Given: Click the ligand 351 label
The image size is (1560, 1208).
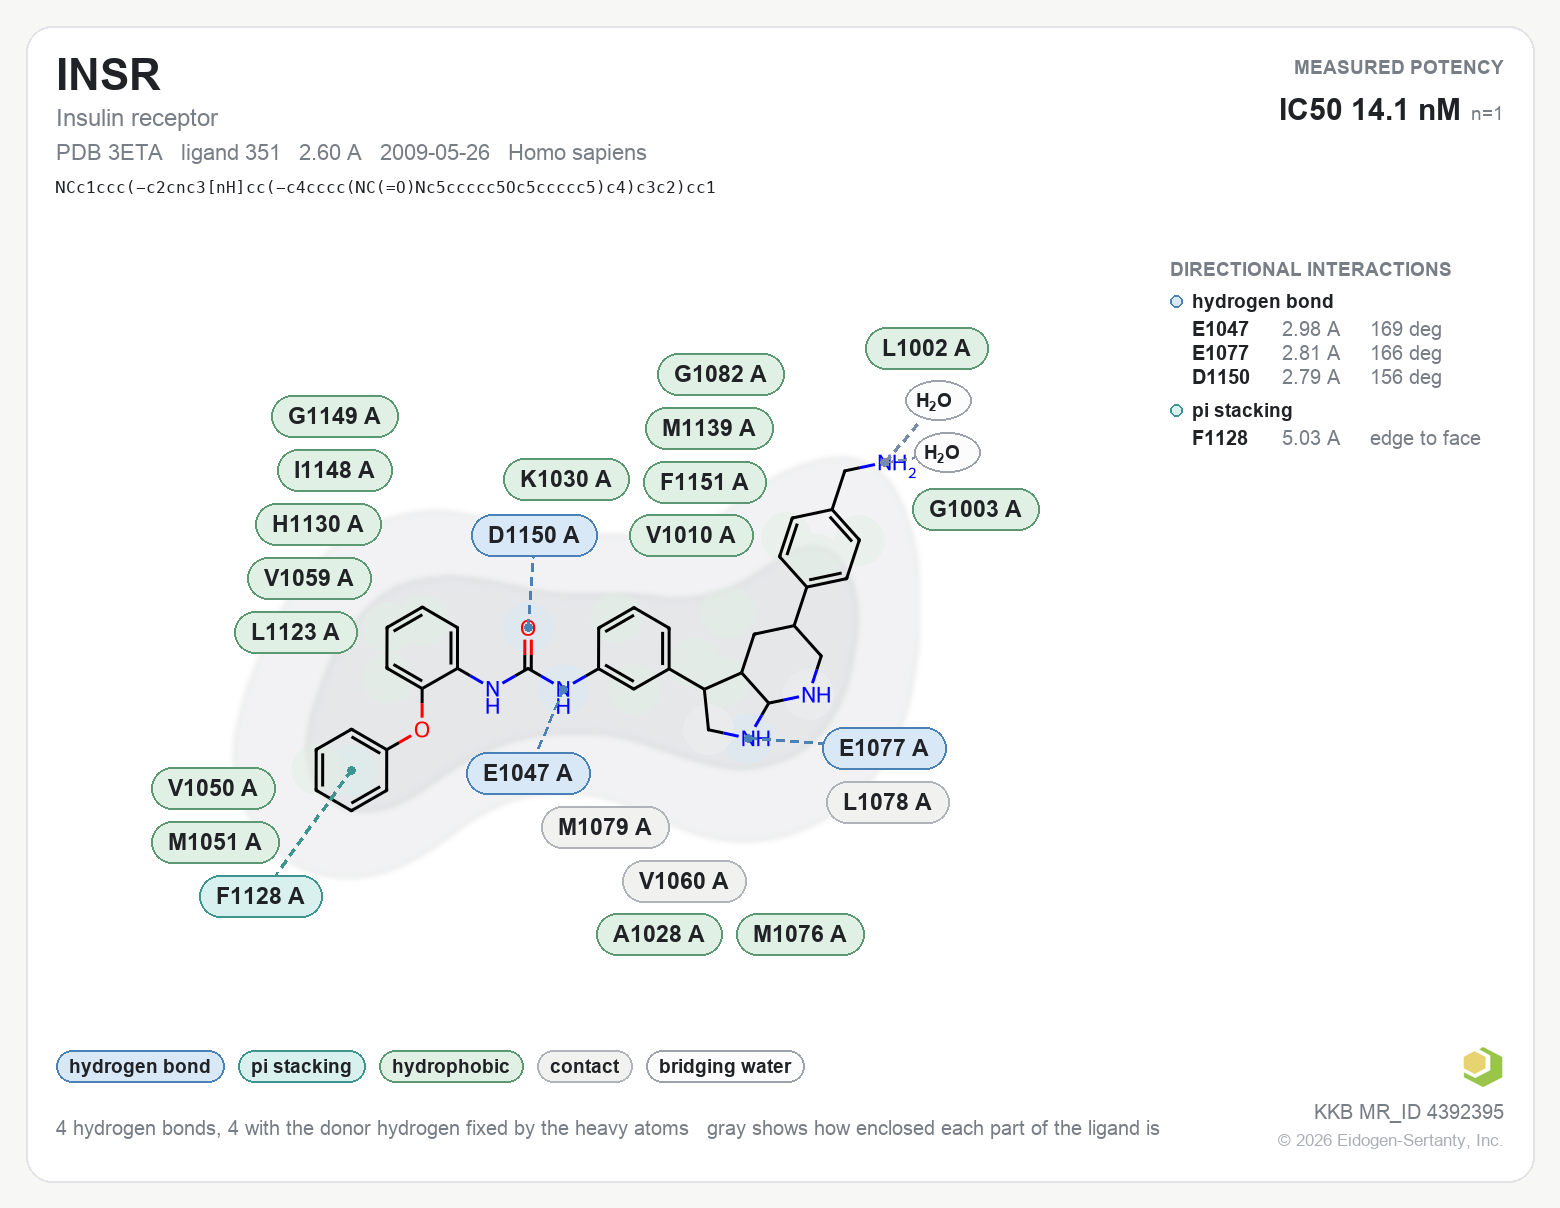Looking at the screenshot, I should coord(231,153).
